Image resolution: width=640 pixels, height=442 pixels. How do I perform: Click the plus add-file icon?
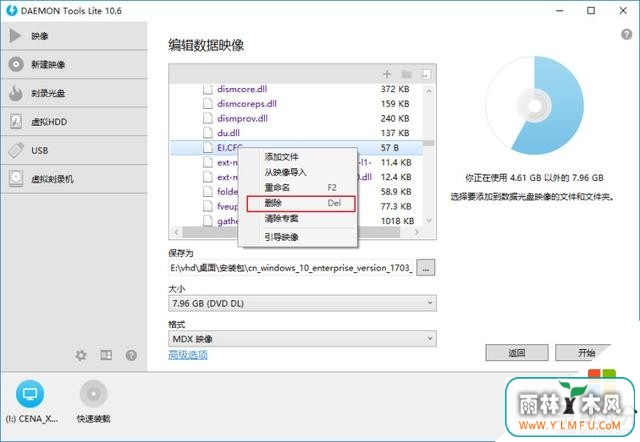[387, 74]
